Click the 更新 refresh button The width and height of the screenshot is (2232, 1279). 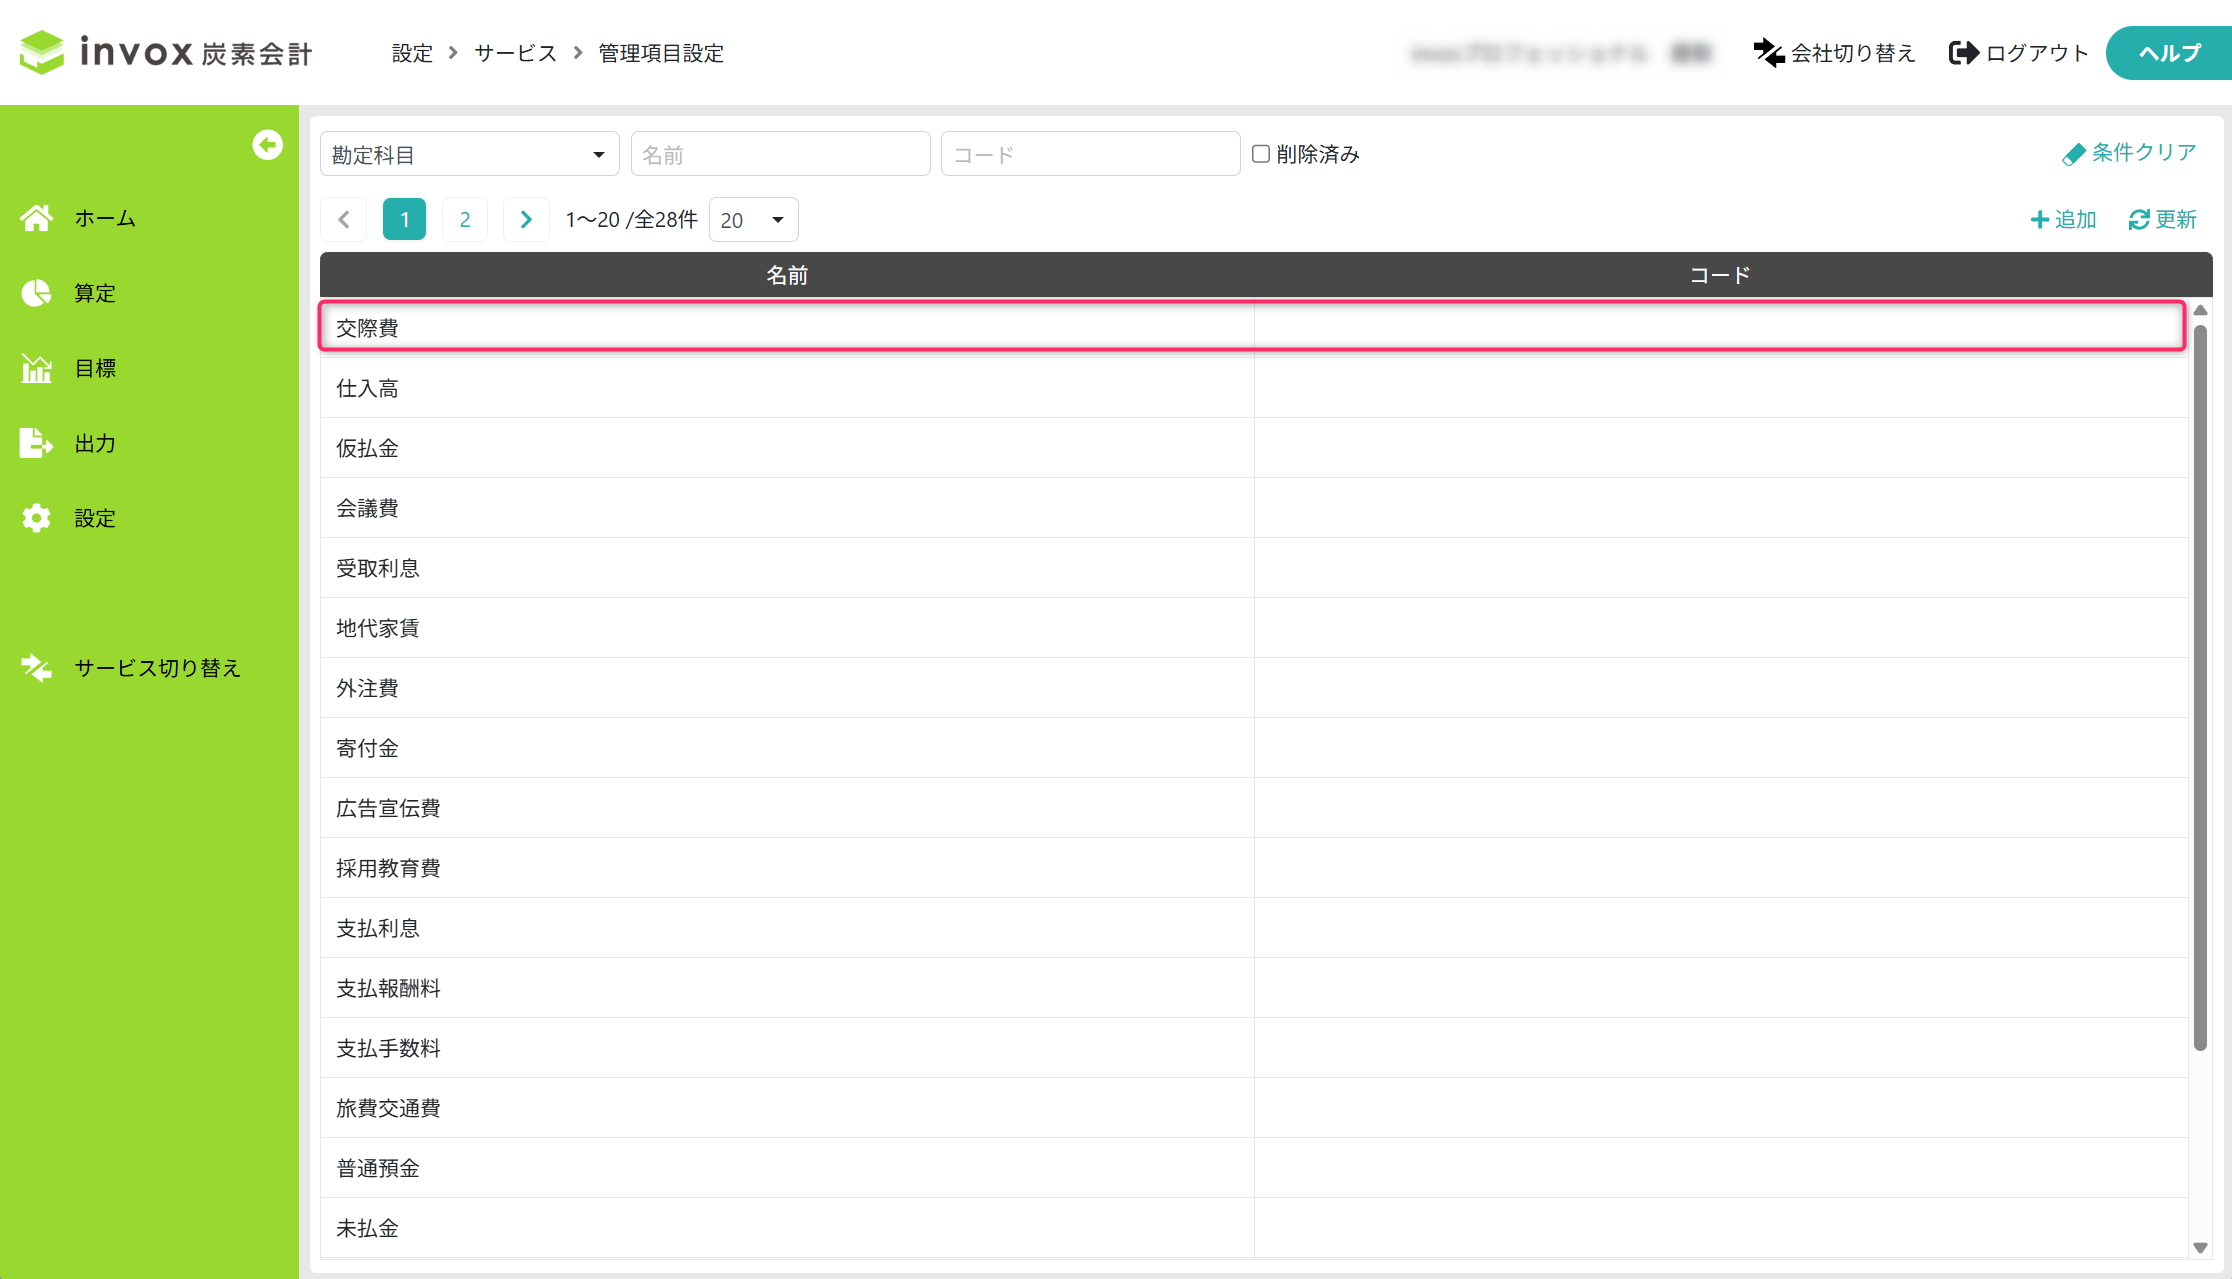[2162, 220]
